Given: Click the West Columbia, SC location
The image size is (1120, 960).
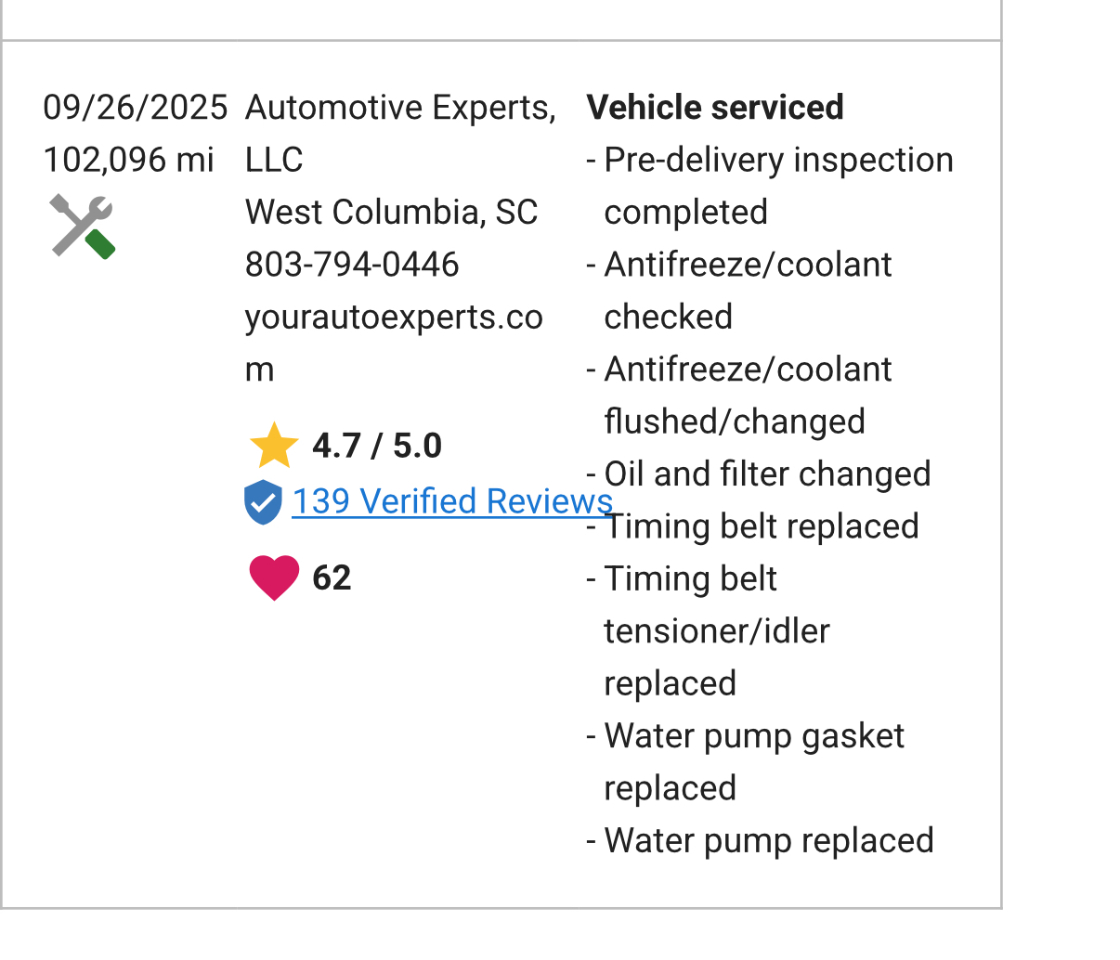Looking at the screenshot, I should tap(391, 212).
